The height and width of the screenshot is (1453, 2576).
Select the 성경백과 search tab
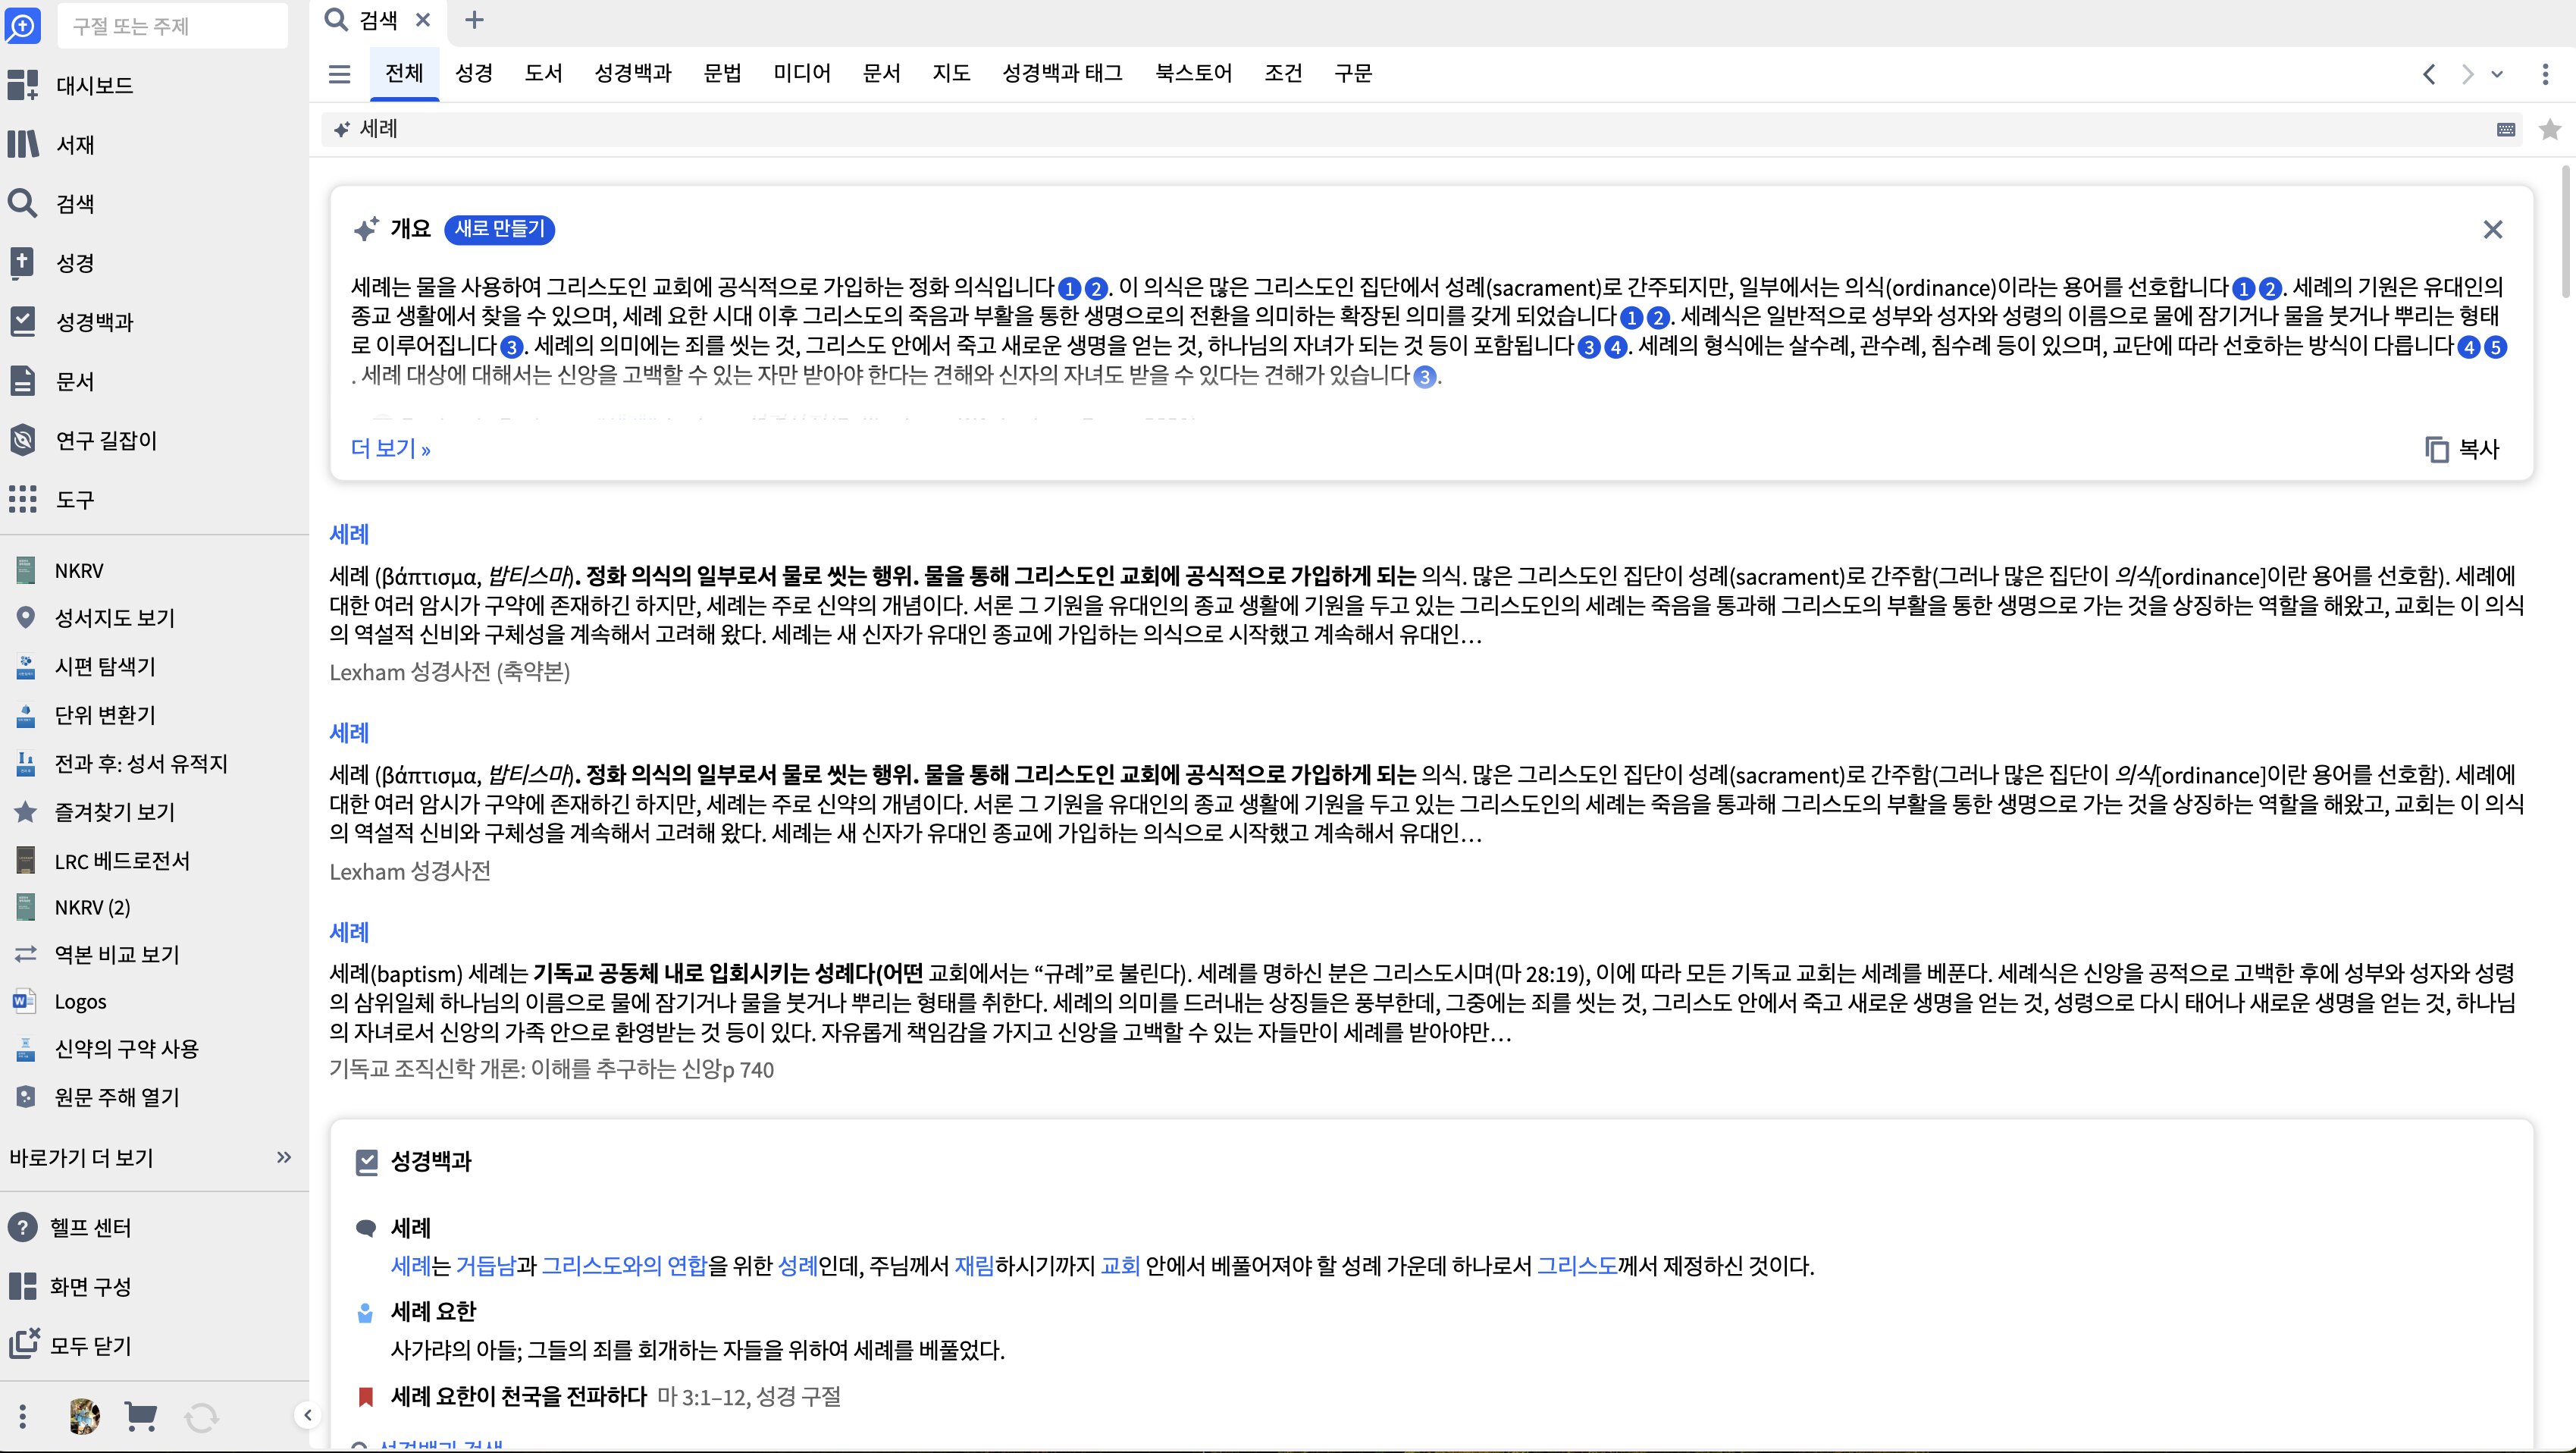coord(633,73)
